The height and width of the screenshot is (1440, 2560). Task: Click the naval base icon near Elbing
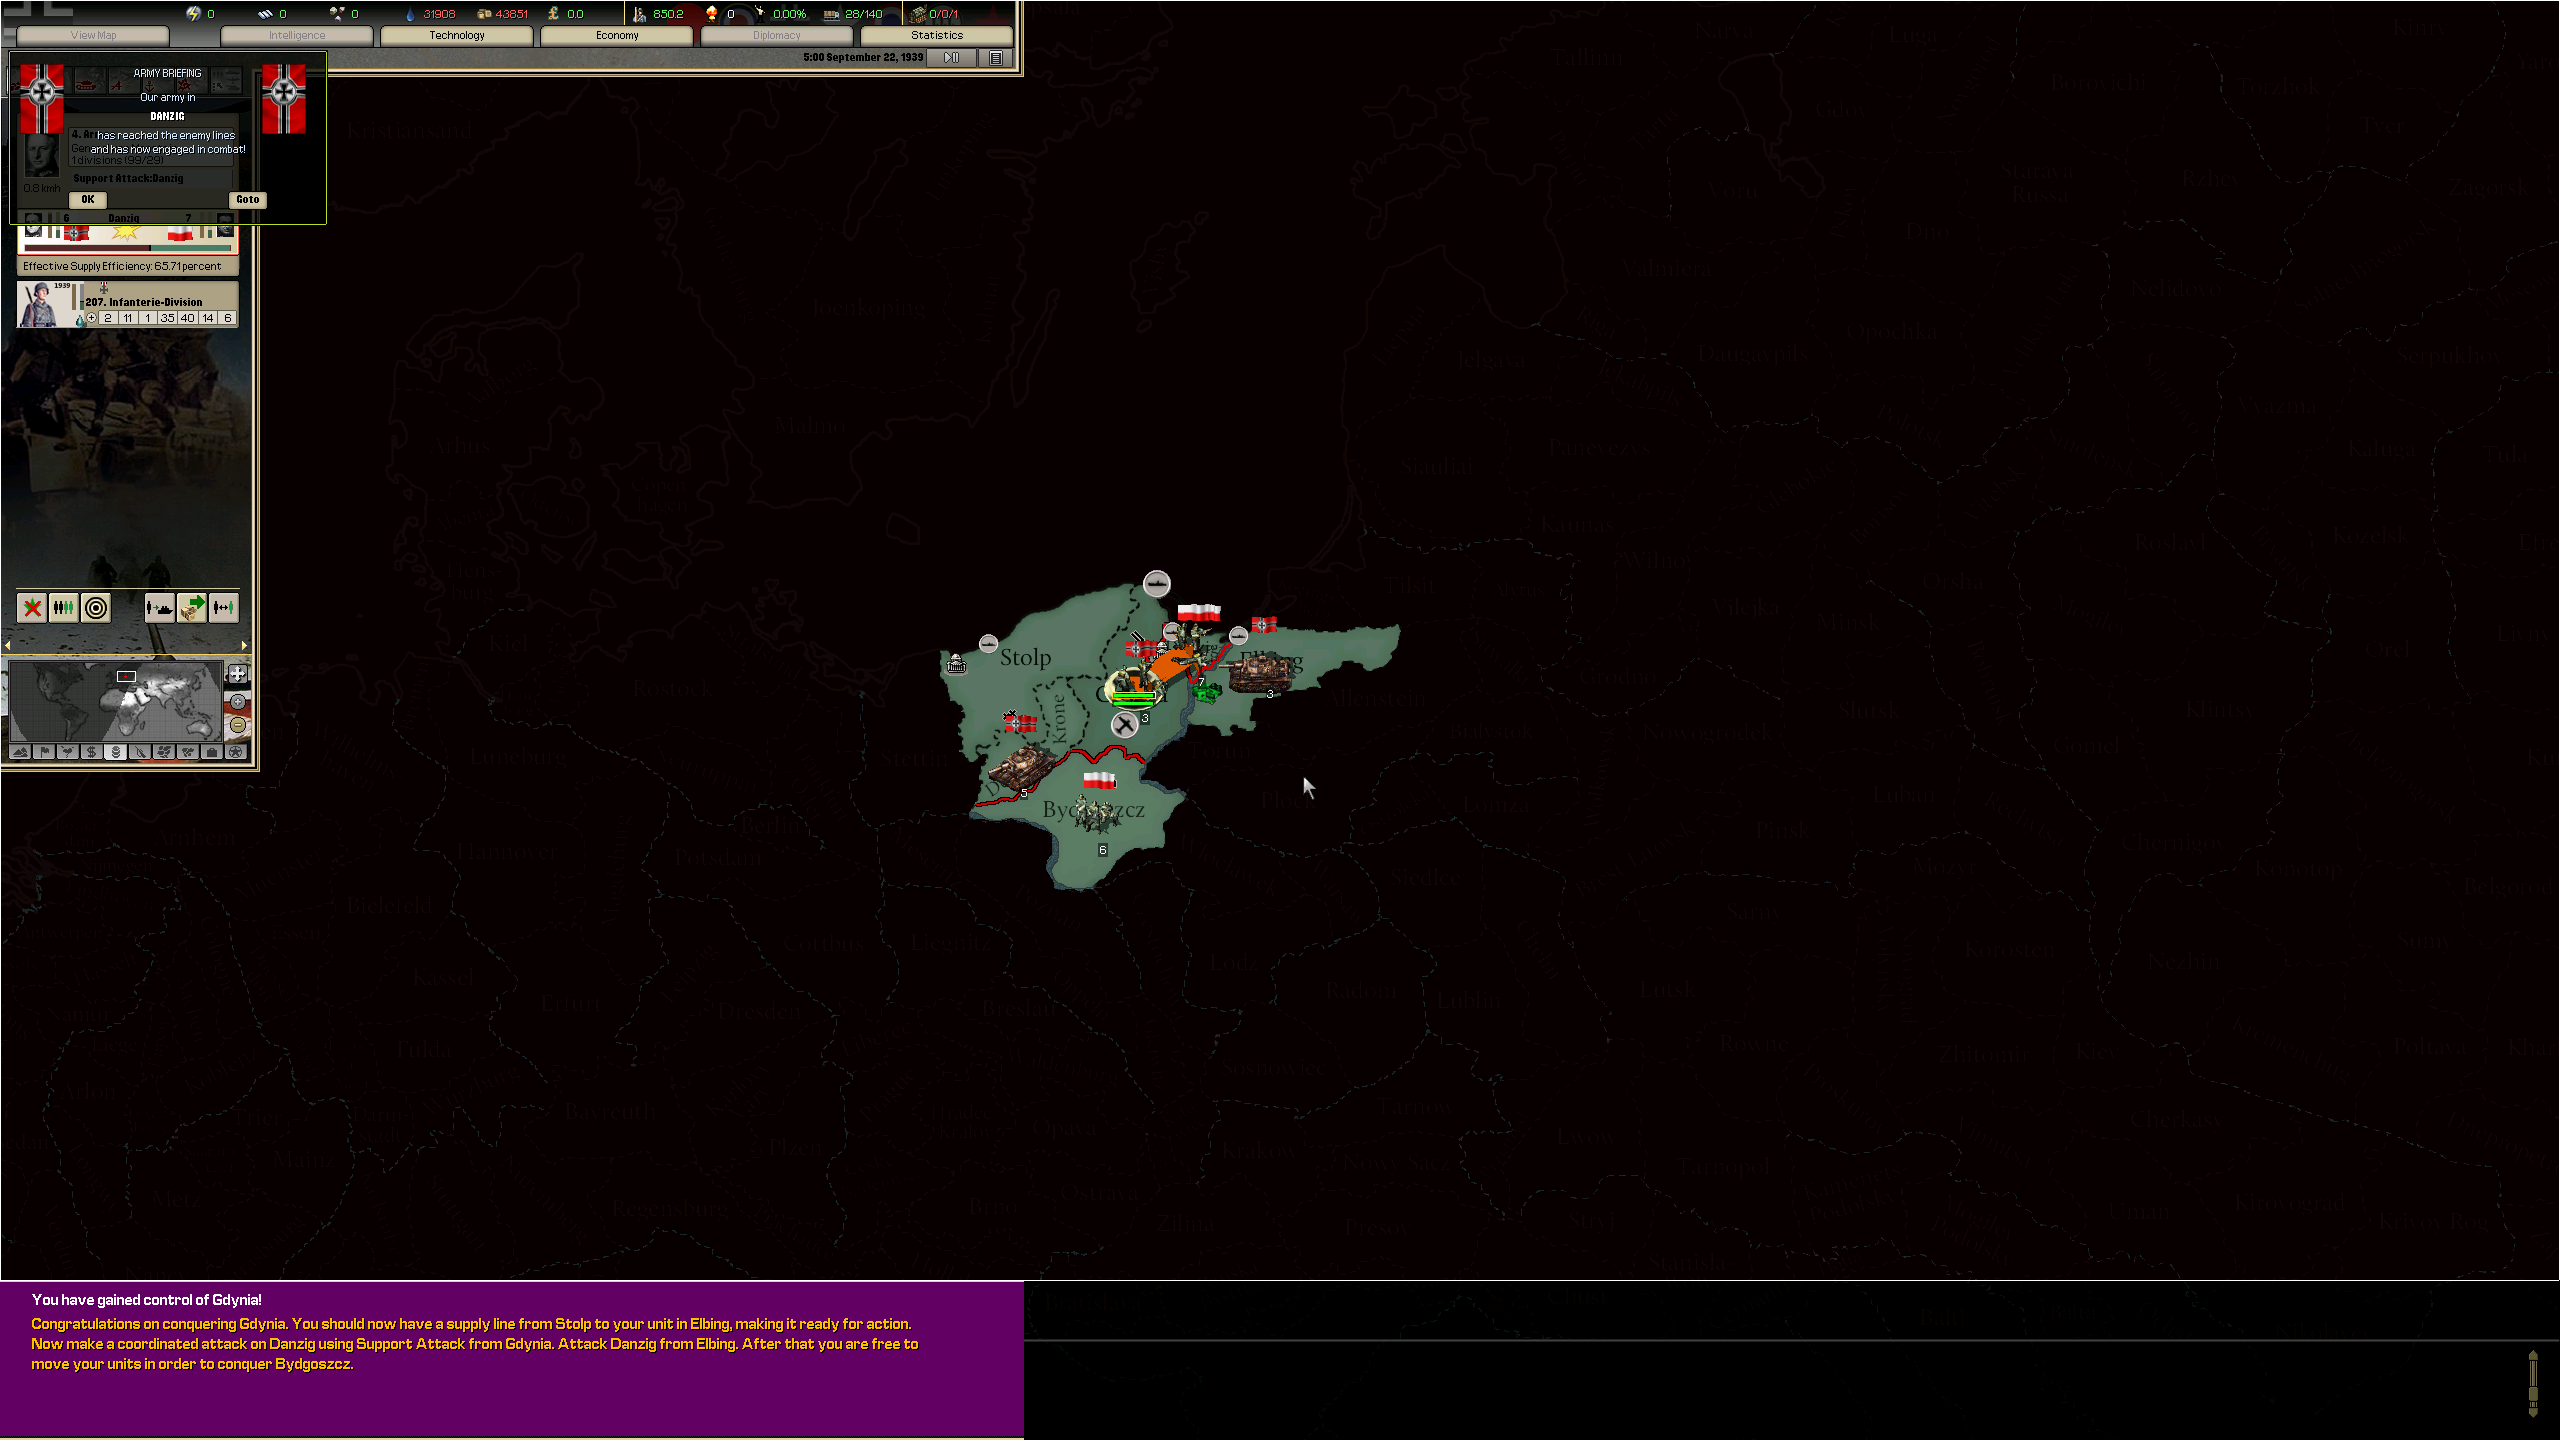[1239, 635]
